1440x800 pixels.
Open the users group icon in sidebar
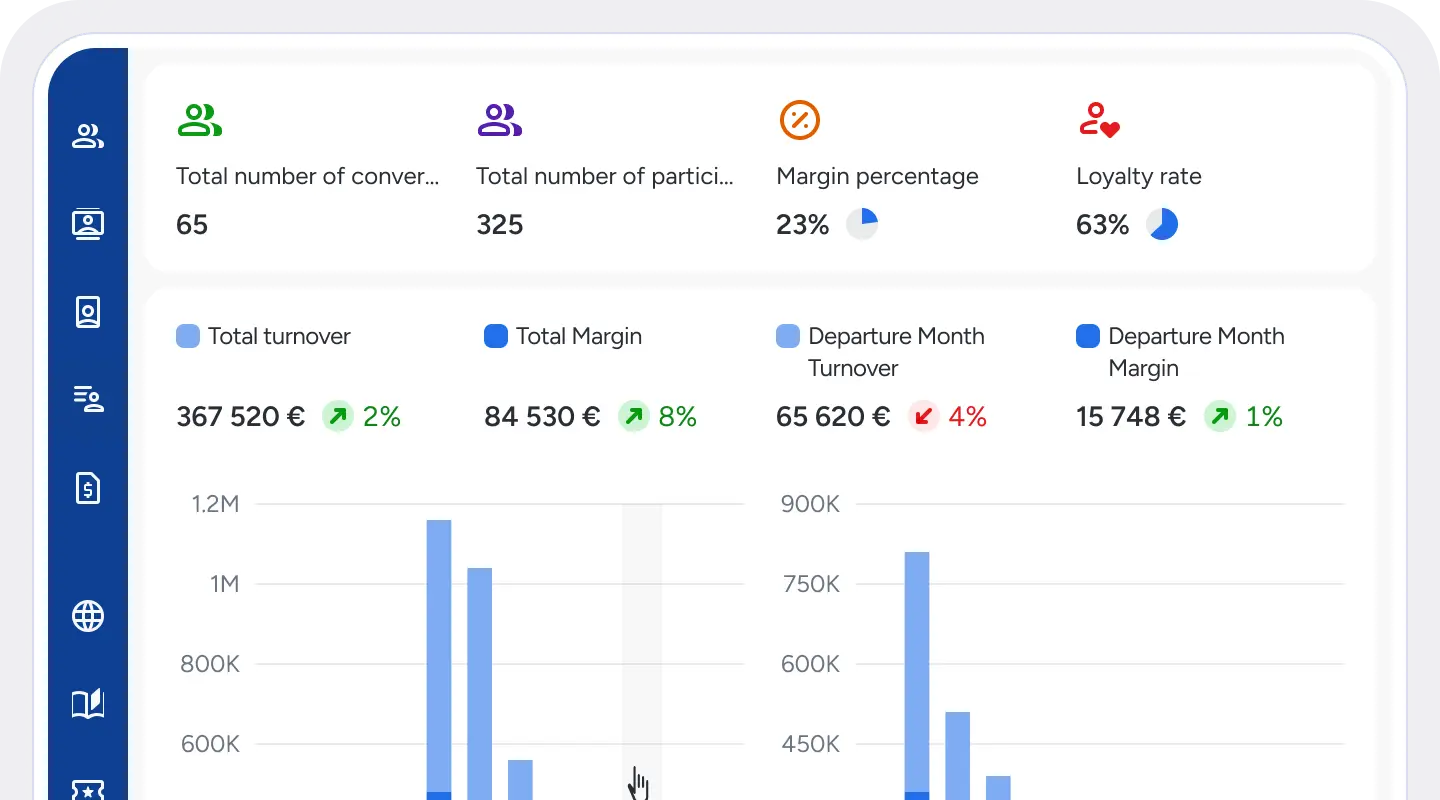pos(88,137)
